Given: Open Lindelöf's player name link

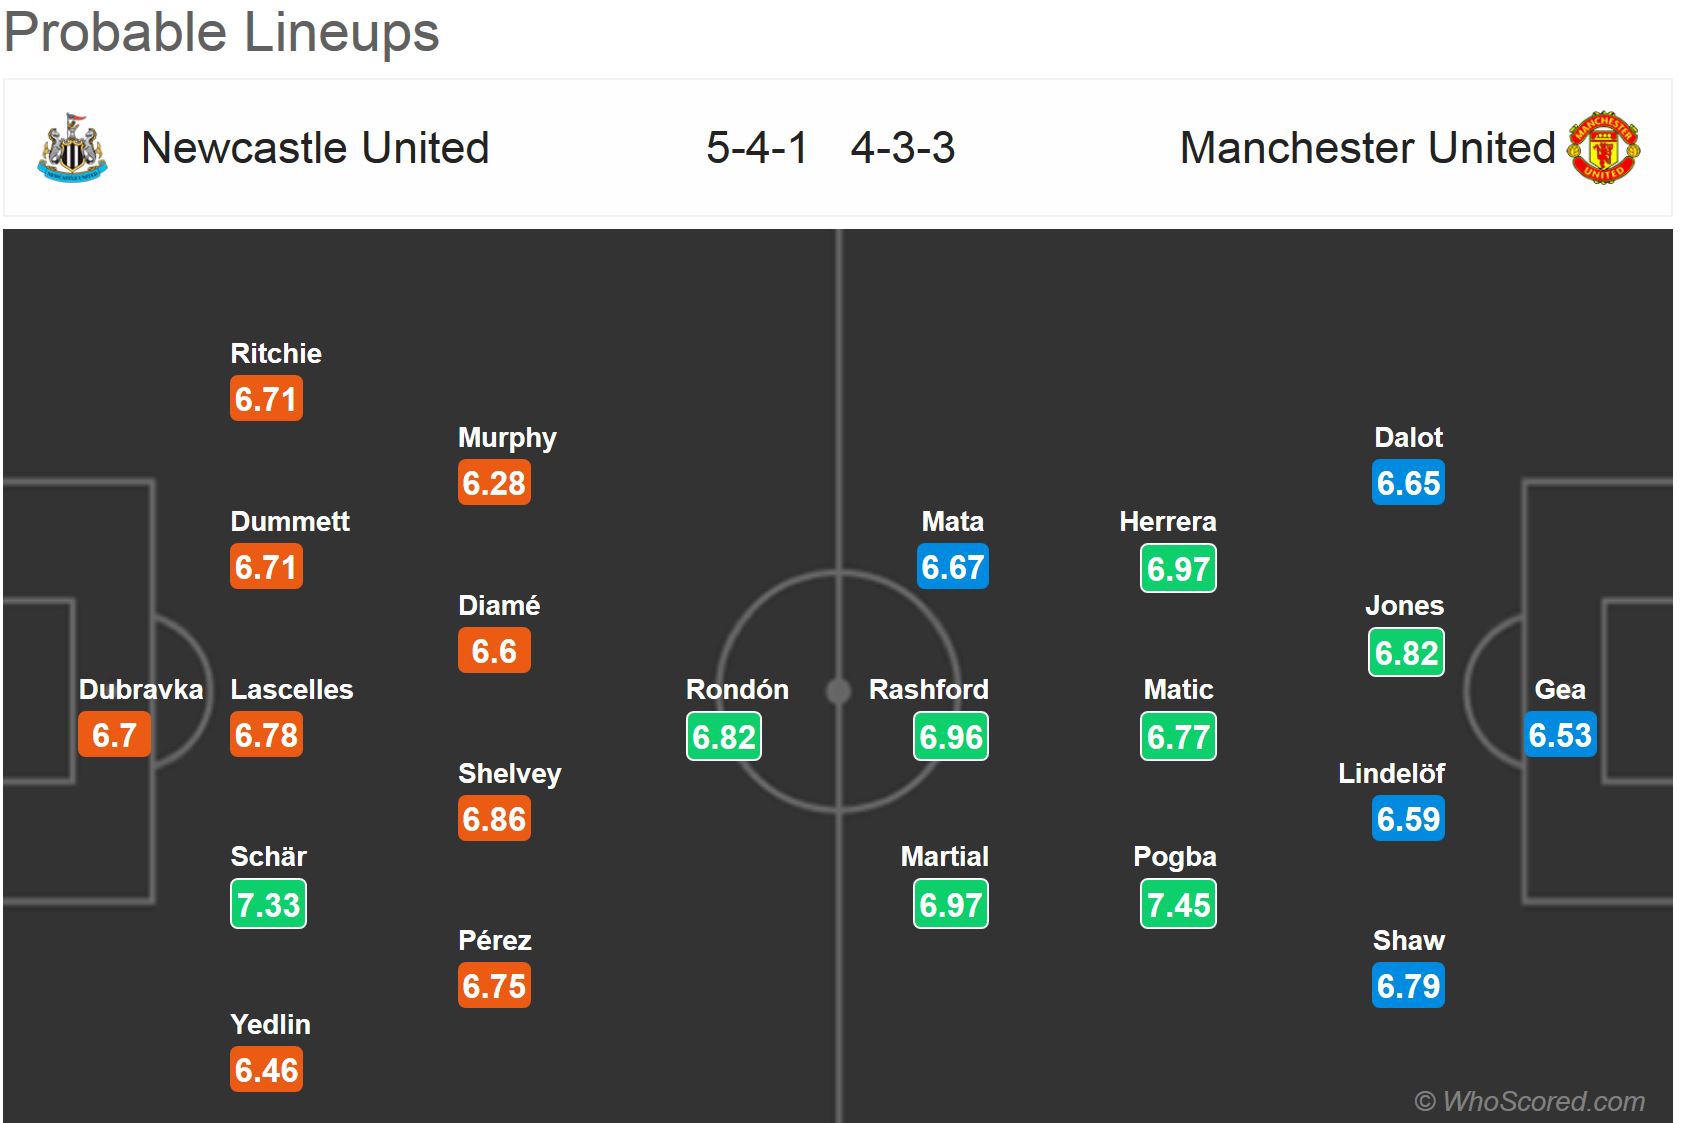Looking at the screenshot, I should (x=1391, y=773).
